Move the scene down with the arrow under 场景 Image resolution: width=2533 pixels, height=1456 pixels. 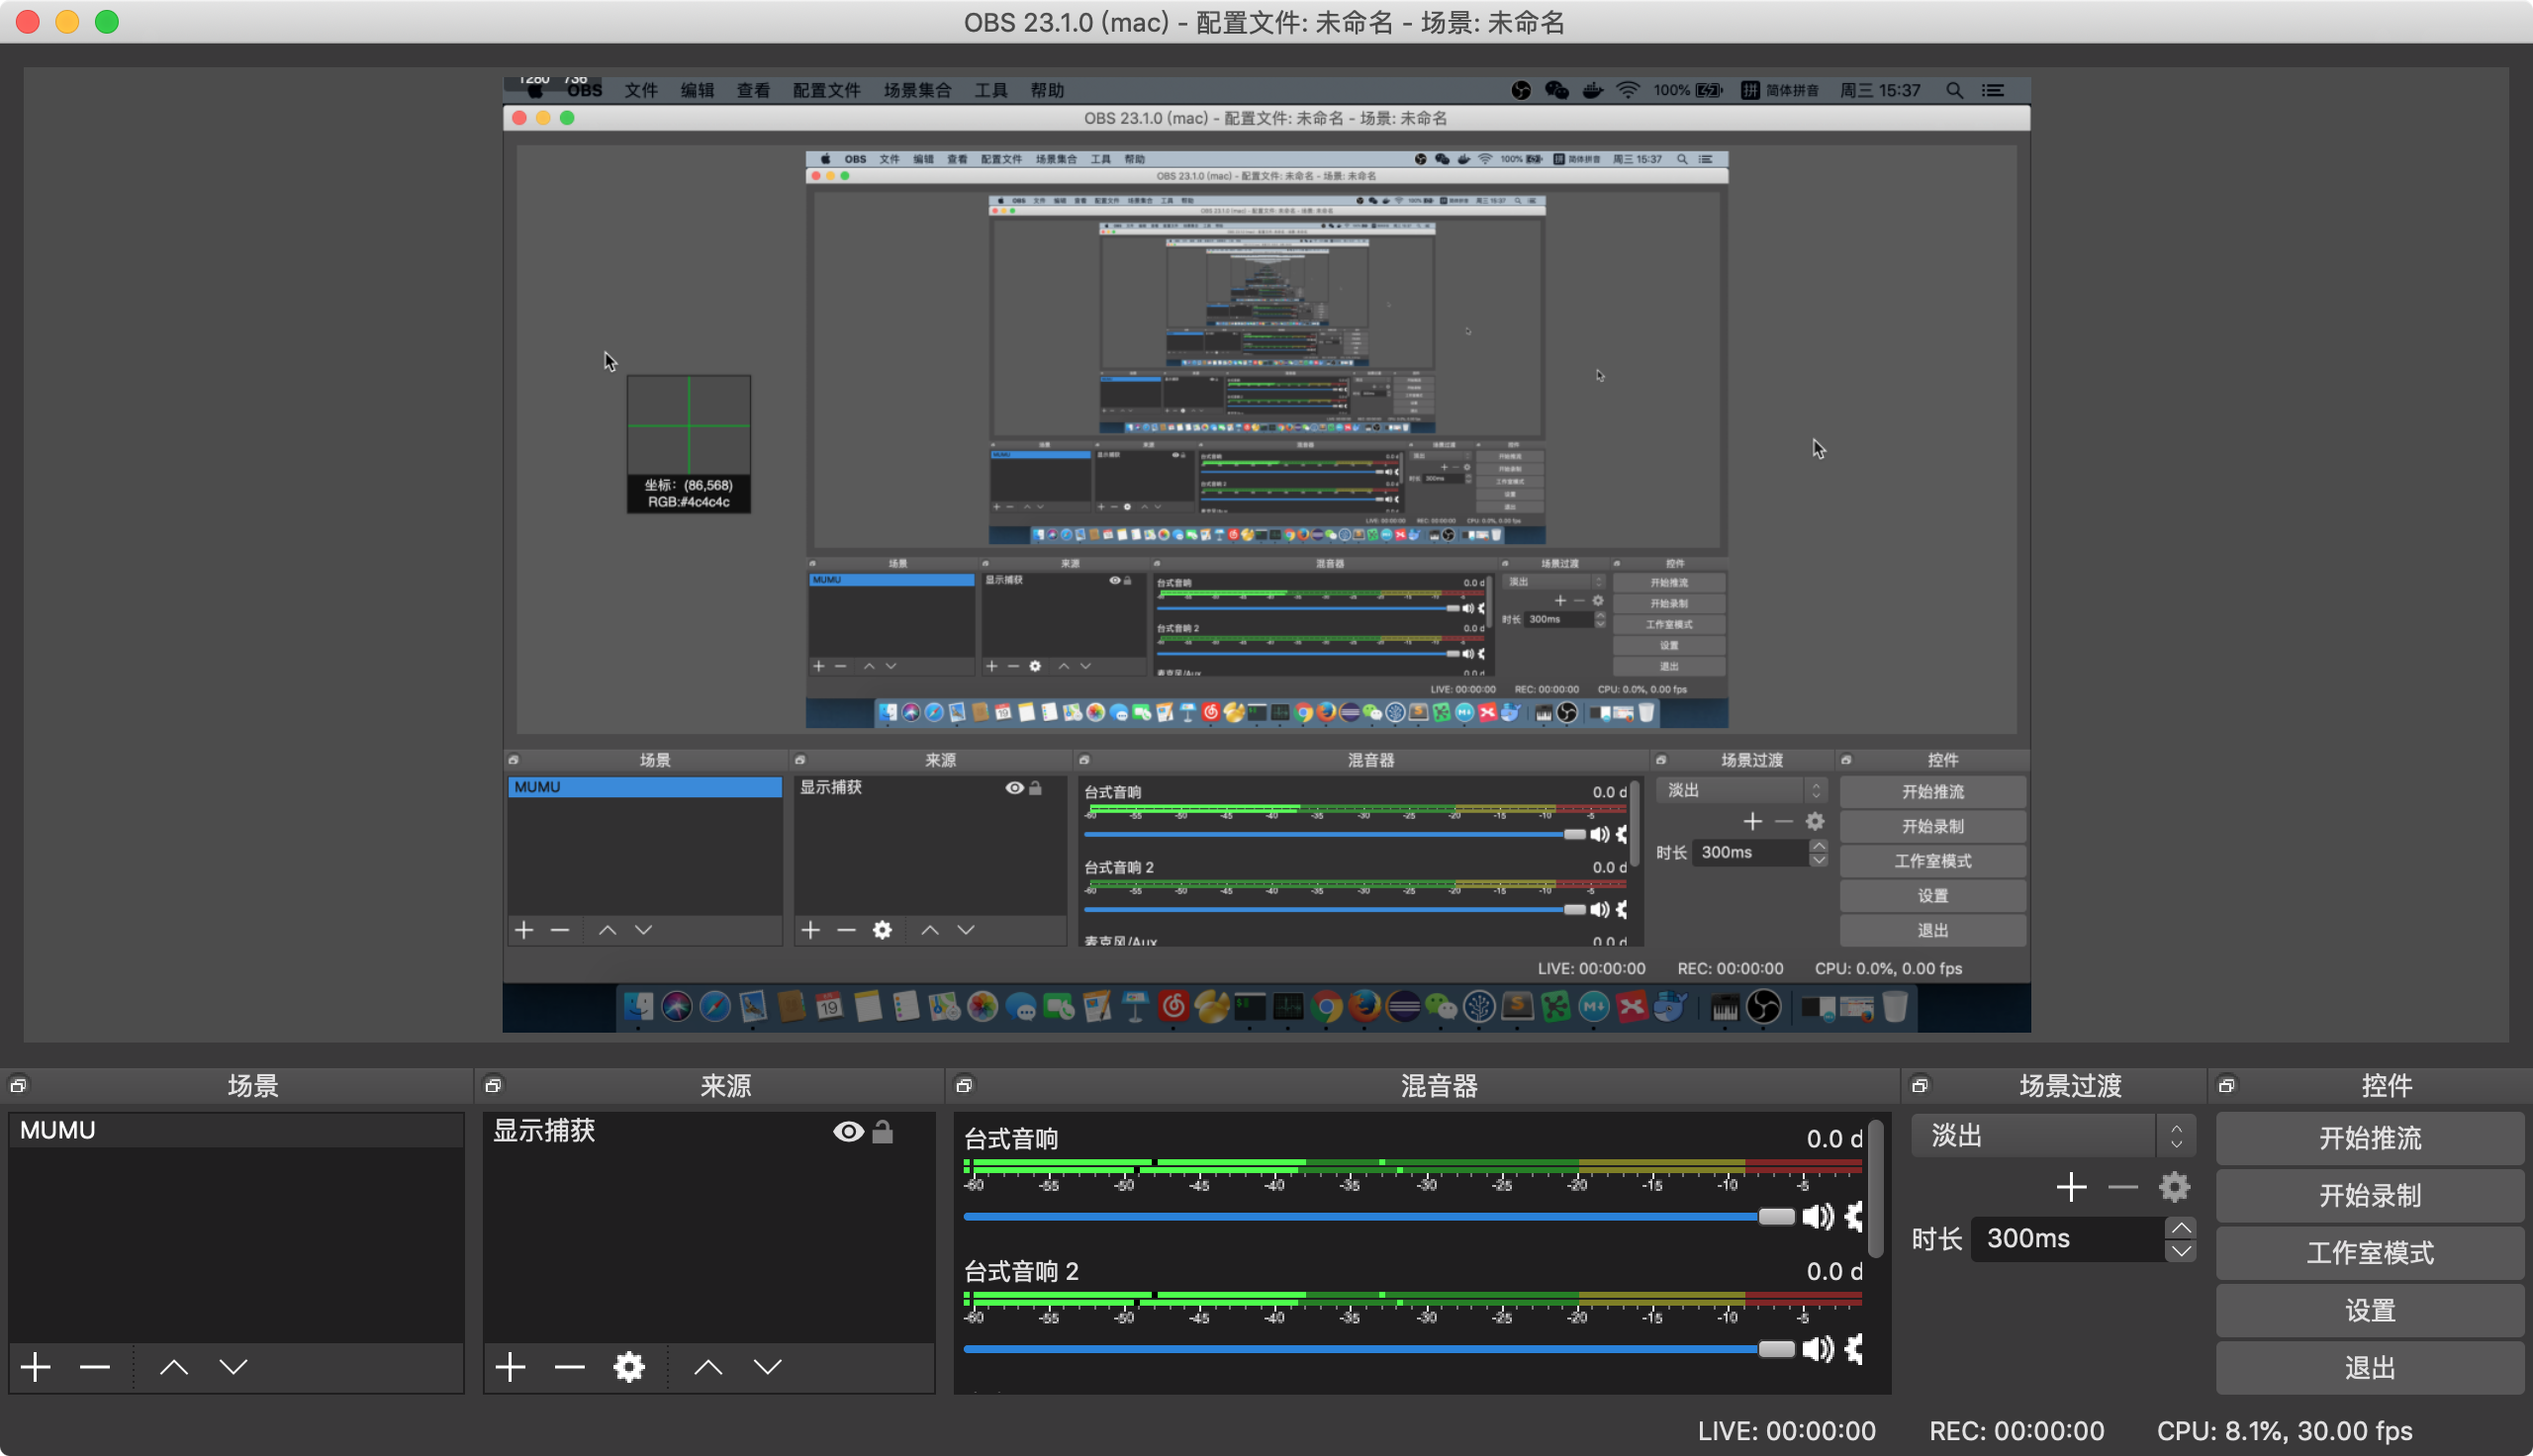[x=233, y=1366]
